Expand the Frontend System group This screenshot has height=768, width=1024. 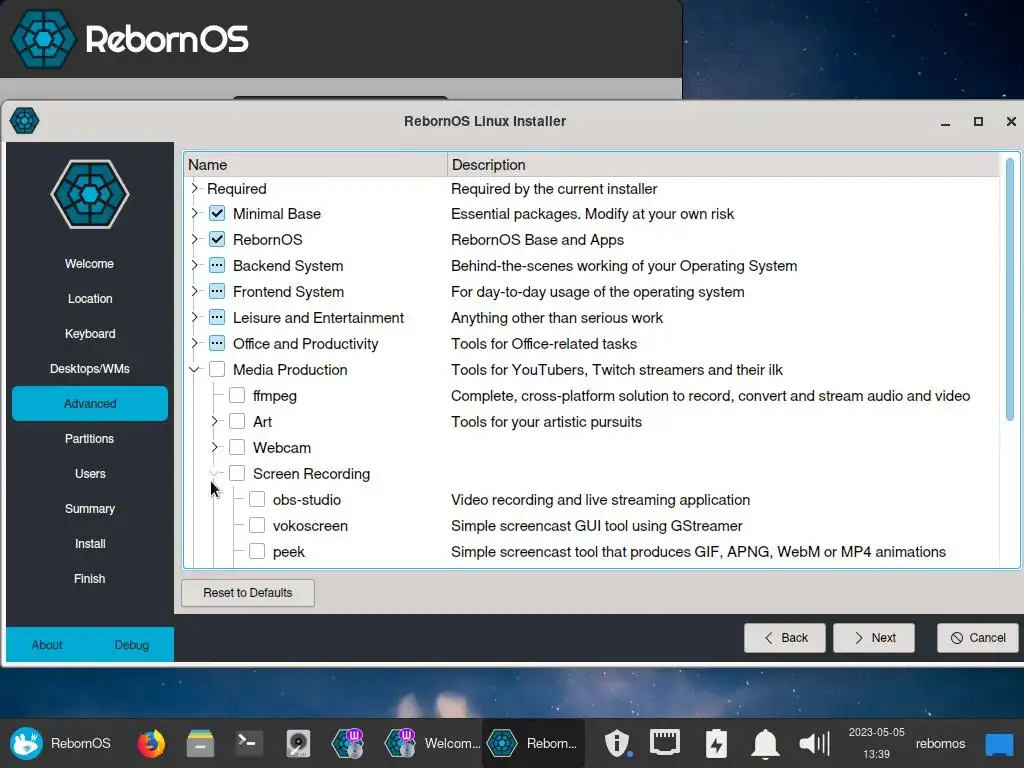point(194,292)
